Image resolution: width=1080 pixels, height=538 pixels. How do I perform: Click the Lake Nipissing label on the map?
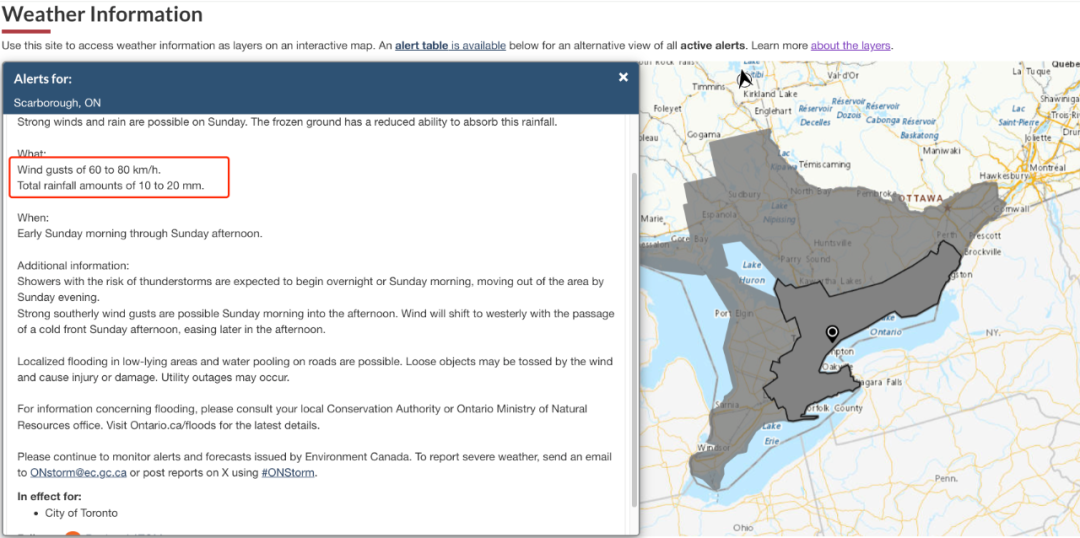click(x=779, y=214)
